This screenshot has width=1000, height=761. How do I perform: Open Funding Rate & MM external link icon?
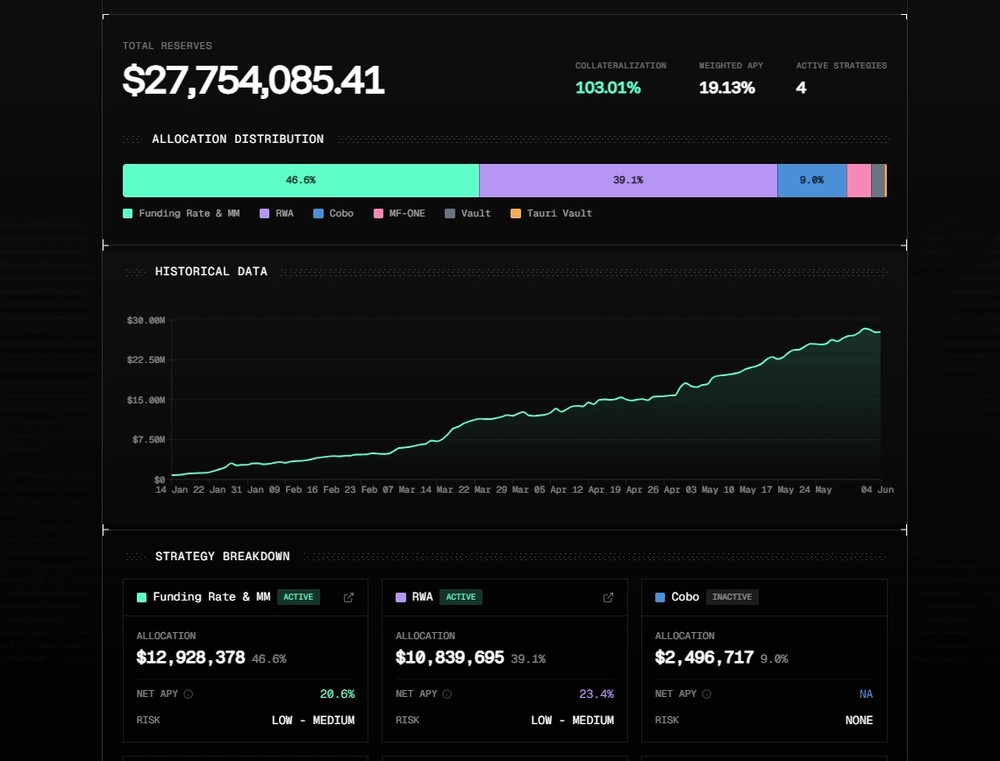click(x=349, y=598)
